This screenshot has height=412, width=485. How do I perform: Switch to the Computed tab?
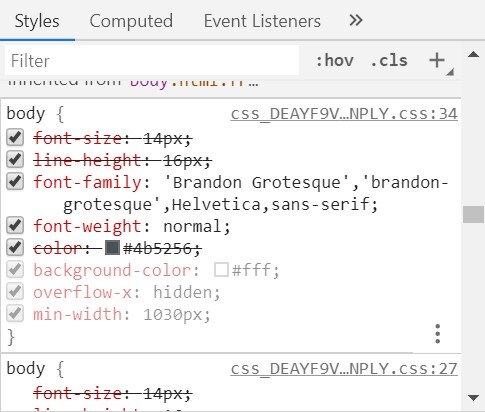click(131, 21)
